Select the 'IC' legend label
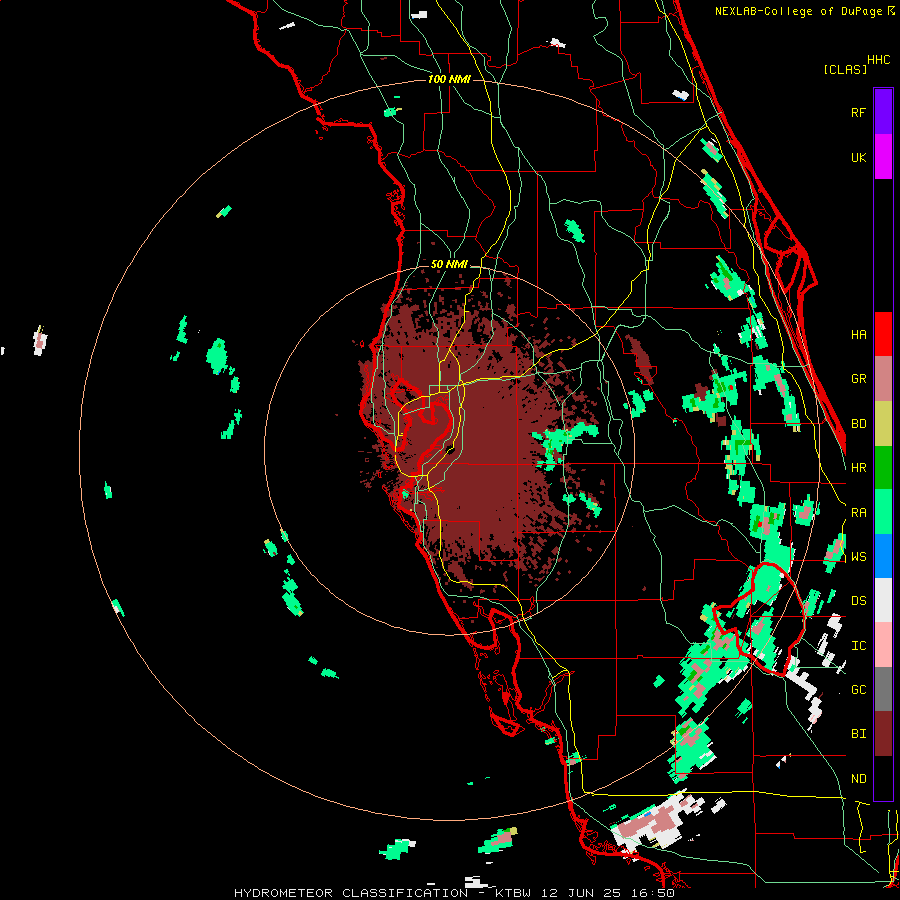Viewport: 900px width, 900px height. pos(858,646)
